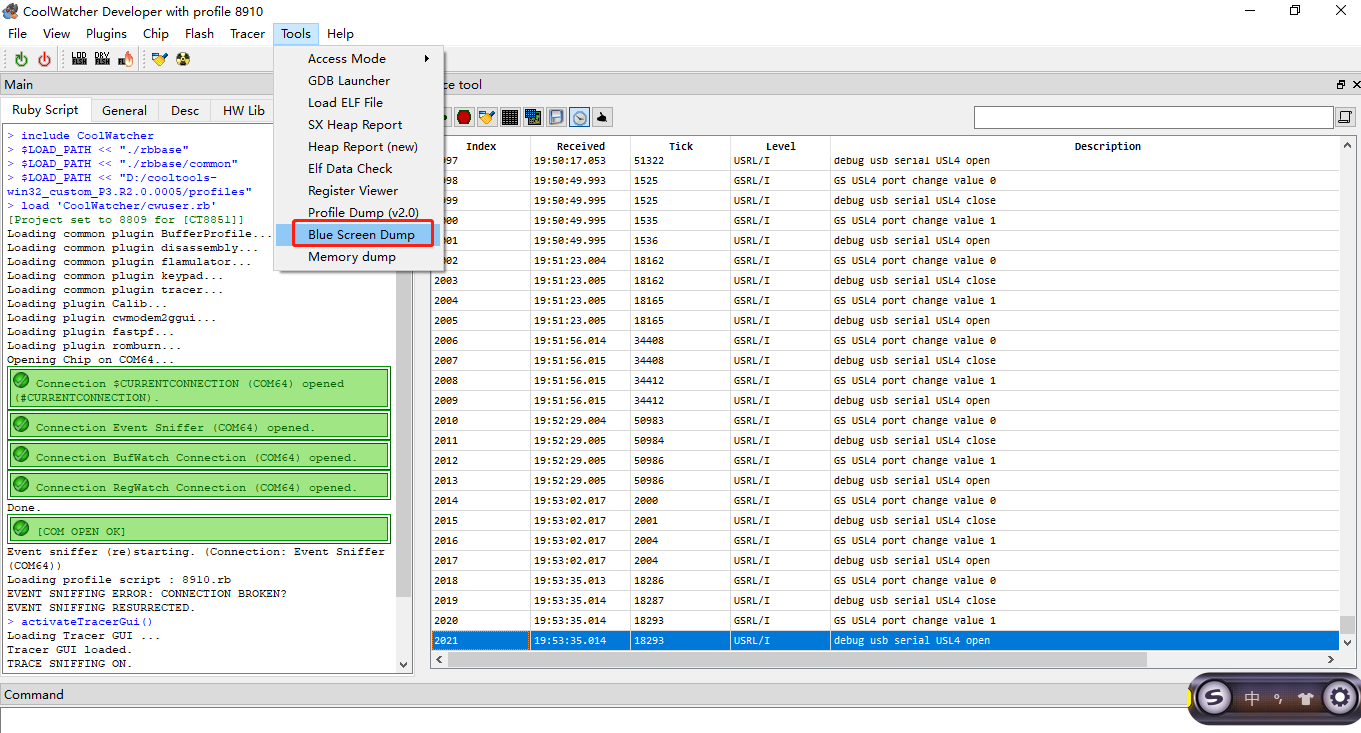Open the Flash menu
The width and height of the screenshot is (1361, 733).
(x=200, y=33)
